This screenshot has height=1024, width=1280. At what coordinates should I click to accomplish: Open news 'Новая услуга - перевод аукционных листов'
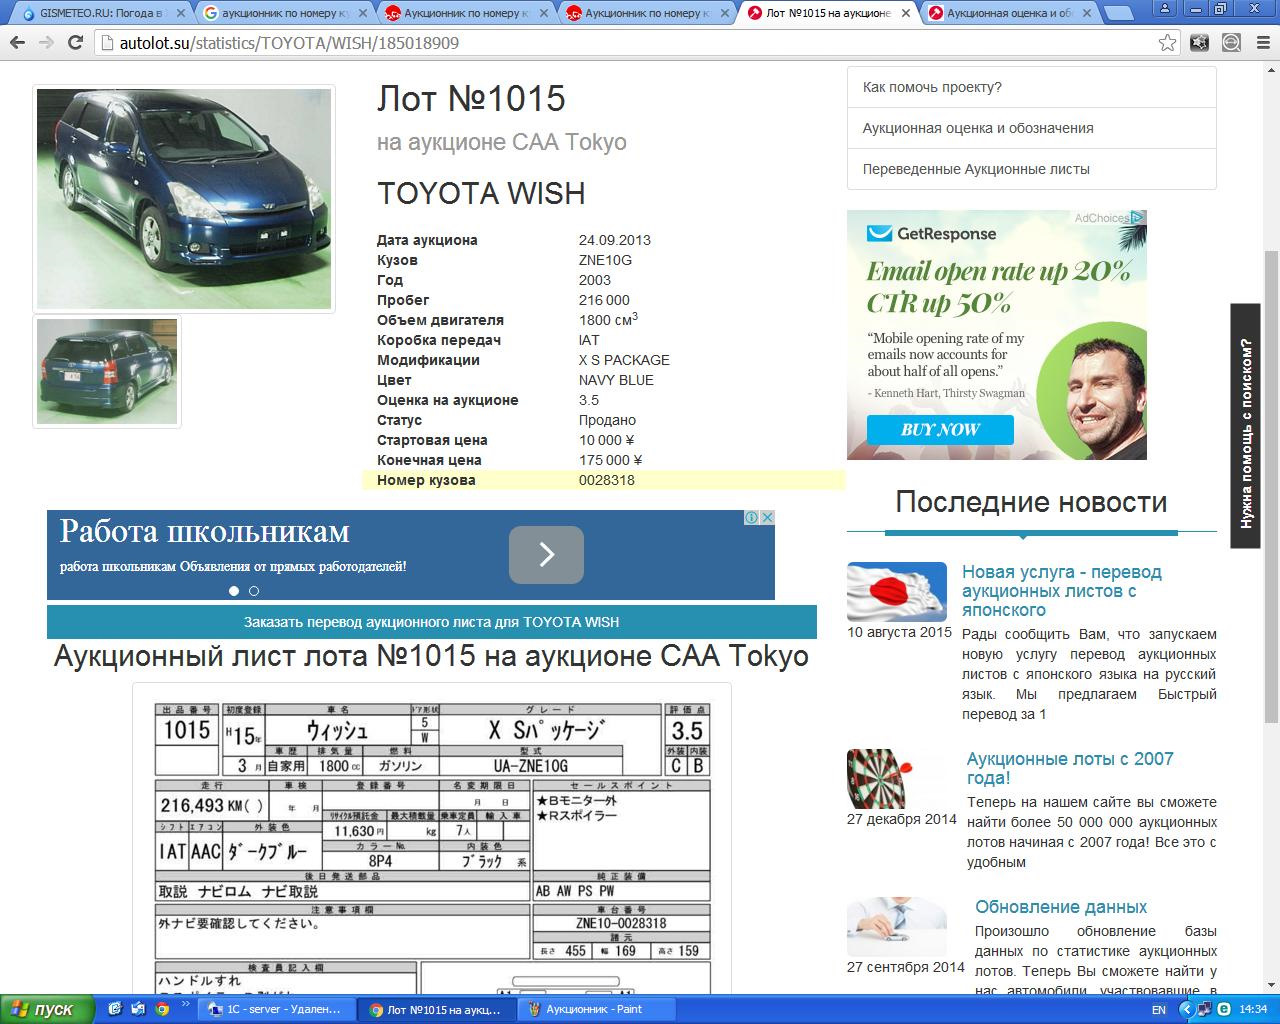[1062, 591]
